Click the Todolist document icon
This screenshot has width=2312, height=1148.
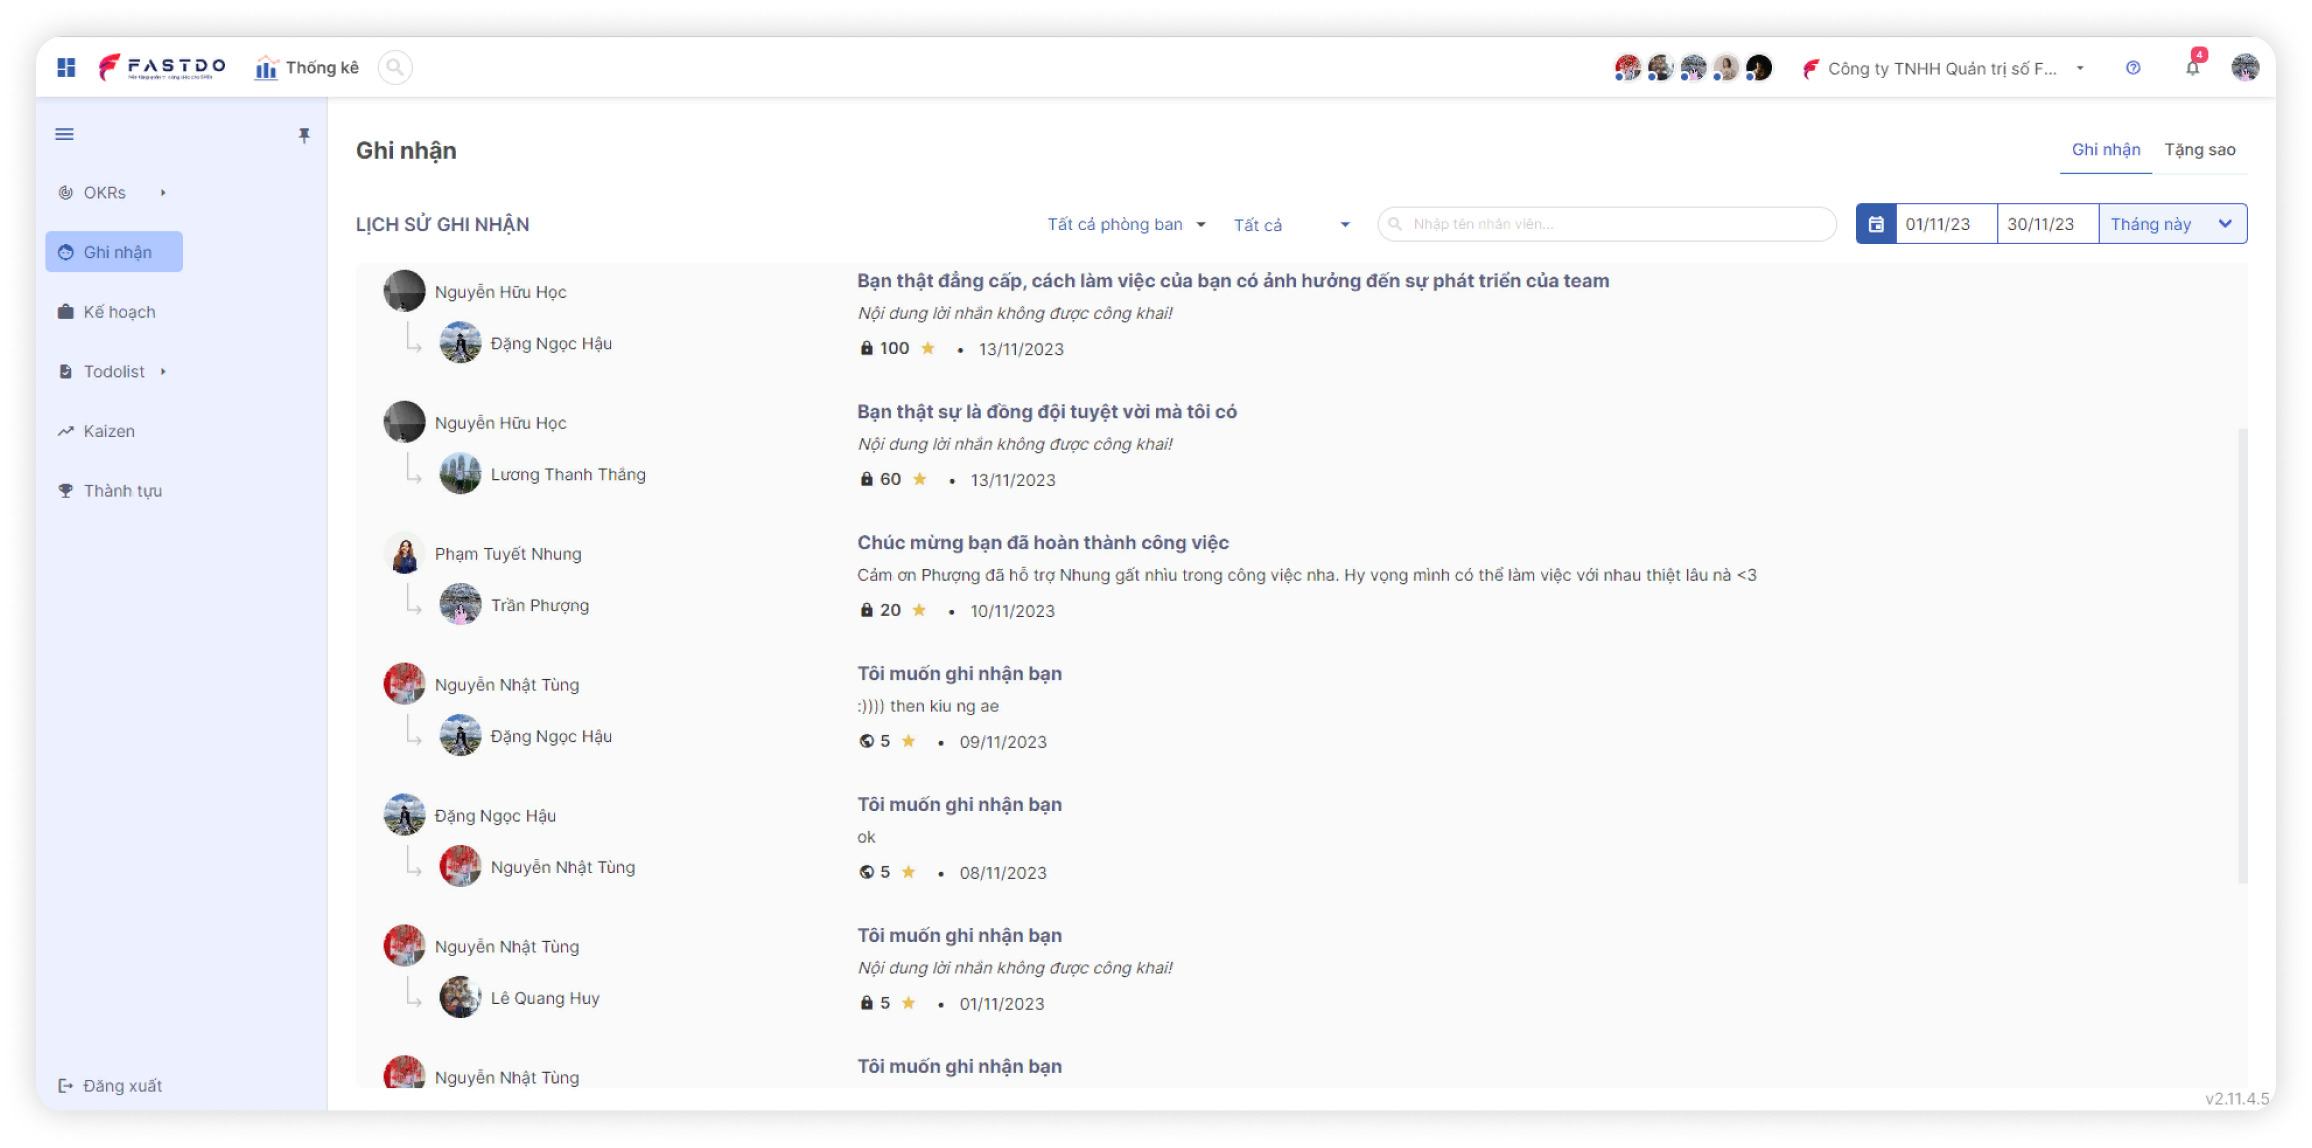(66, 371)
